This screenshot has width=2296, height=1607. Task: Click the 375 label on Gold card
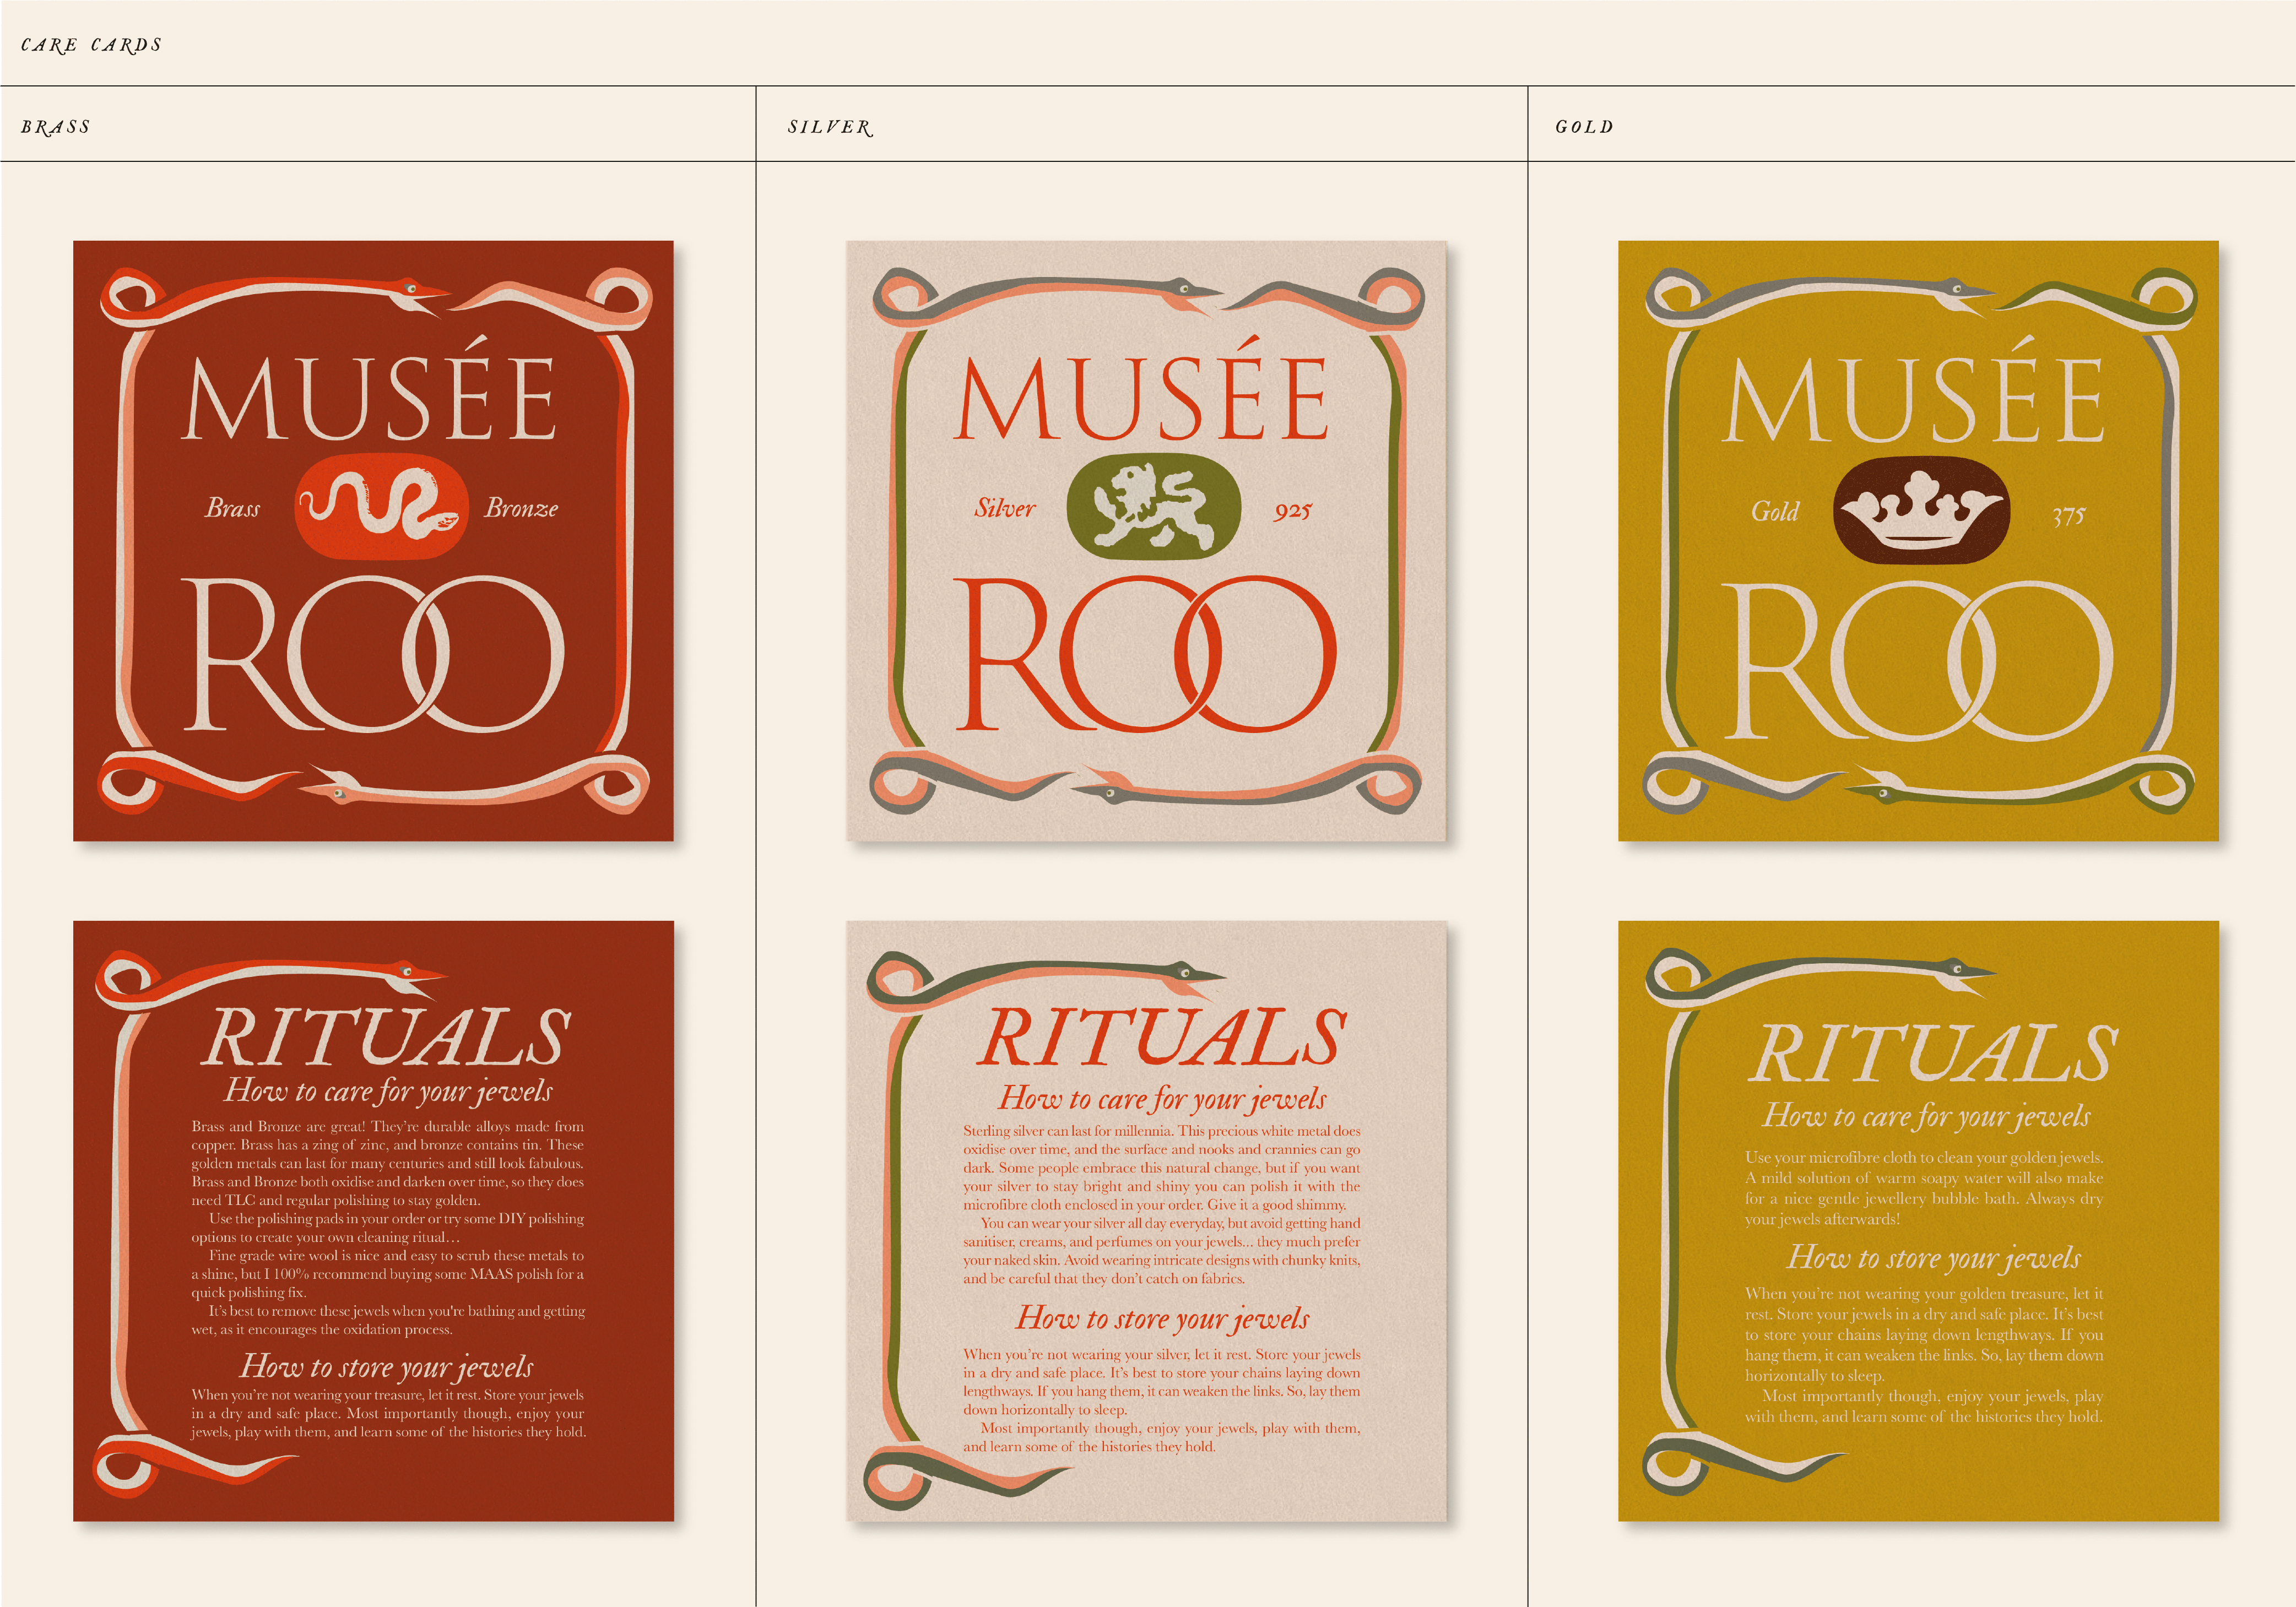point(2068,516)
